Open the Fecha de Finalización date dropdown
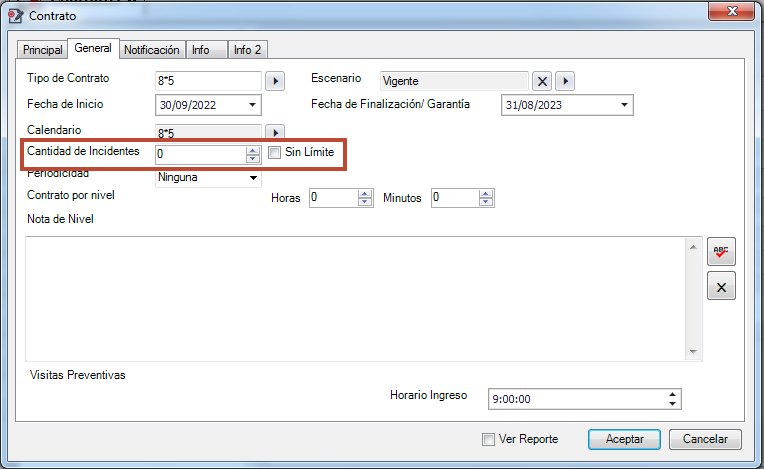Viewport: 764px width, 469px height. tap(624, 105)
